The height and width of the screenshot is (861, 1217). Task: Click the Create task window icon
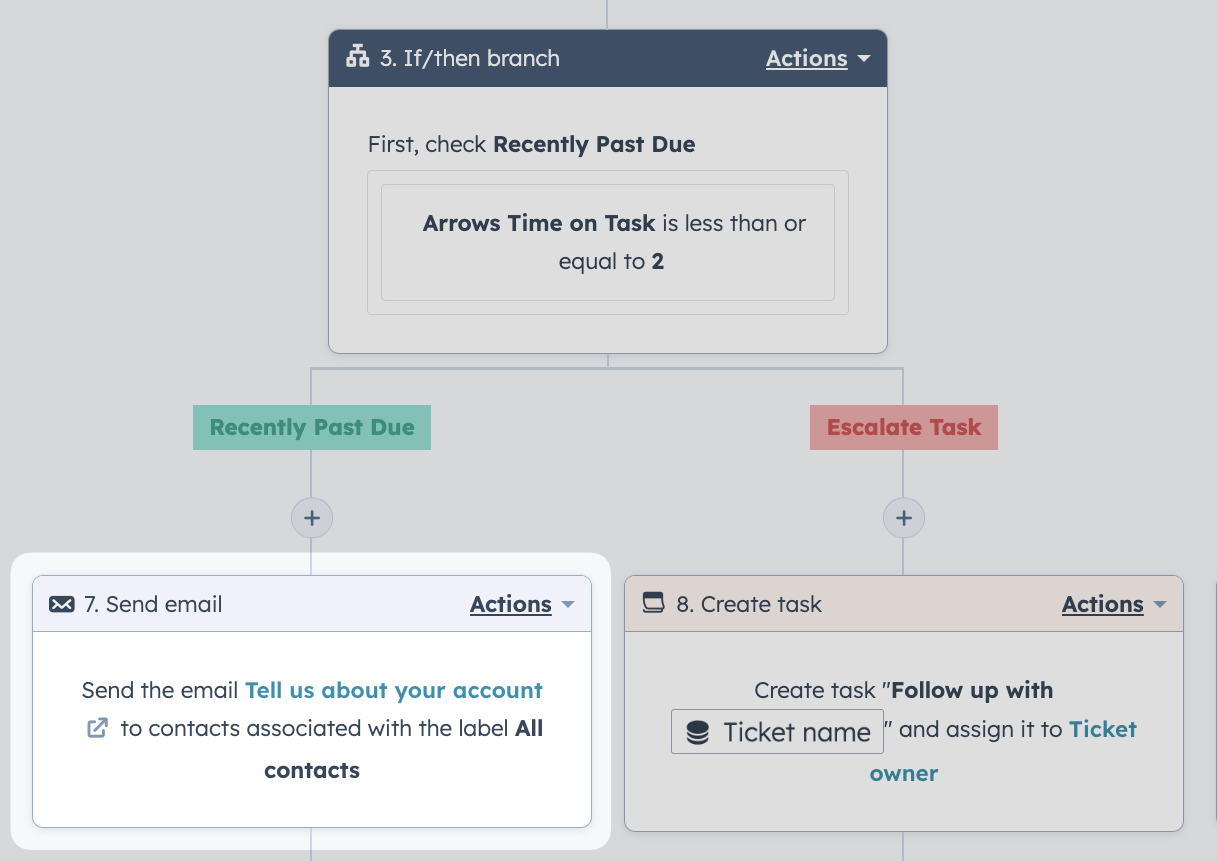point(653,603)
